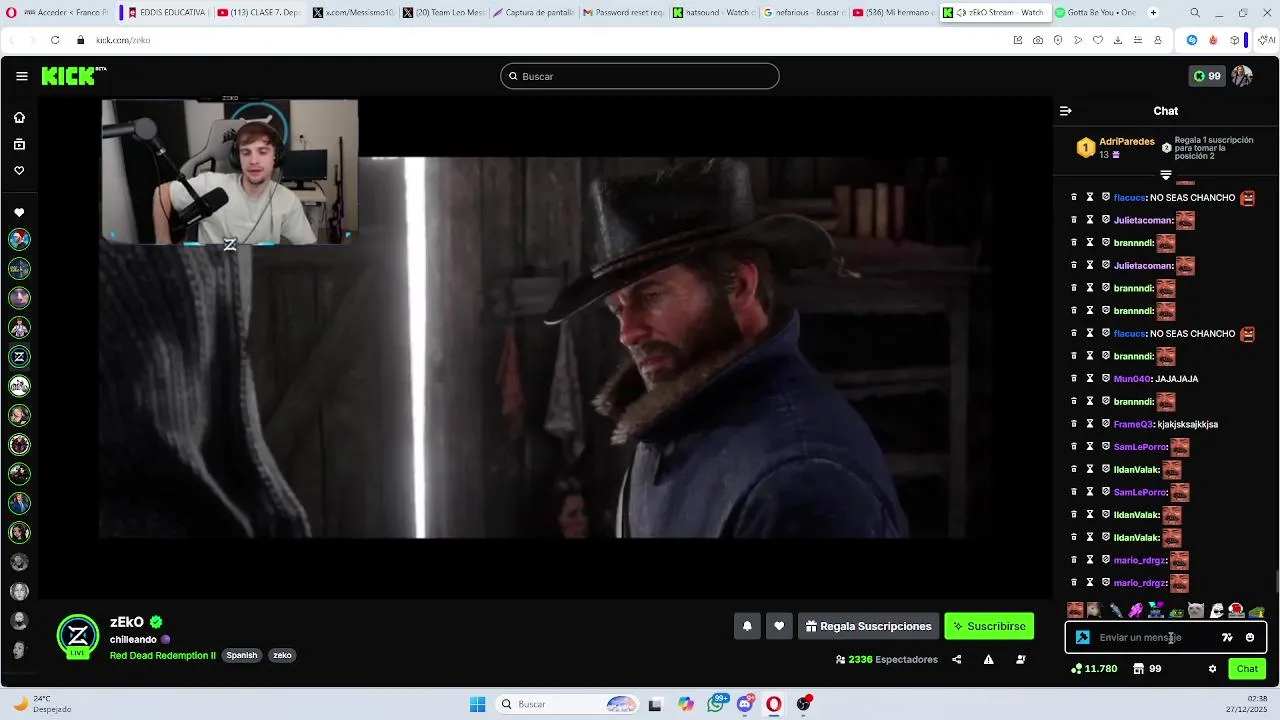Screen dimensions: 1280x720
Task: Open Opera bookmark heart icon in toolbar
Action: [1098, 40]
